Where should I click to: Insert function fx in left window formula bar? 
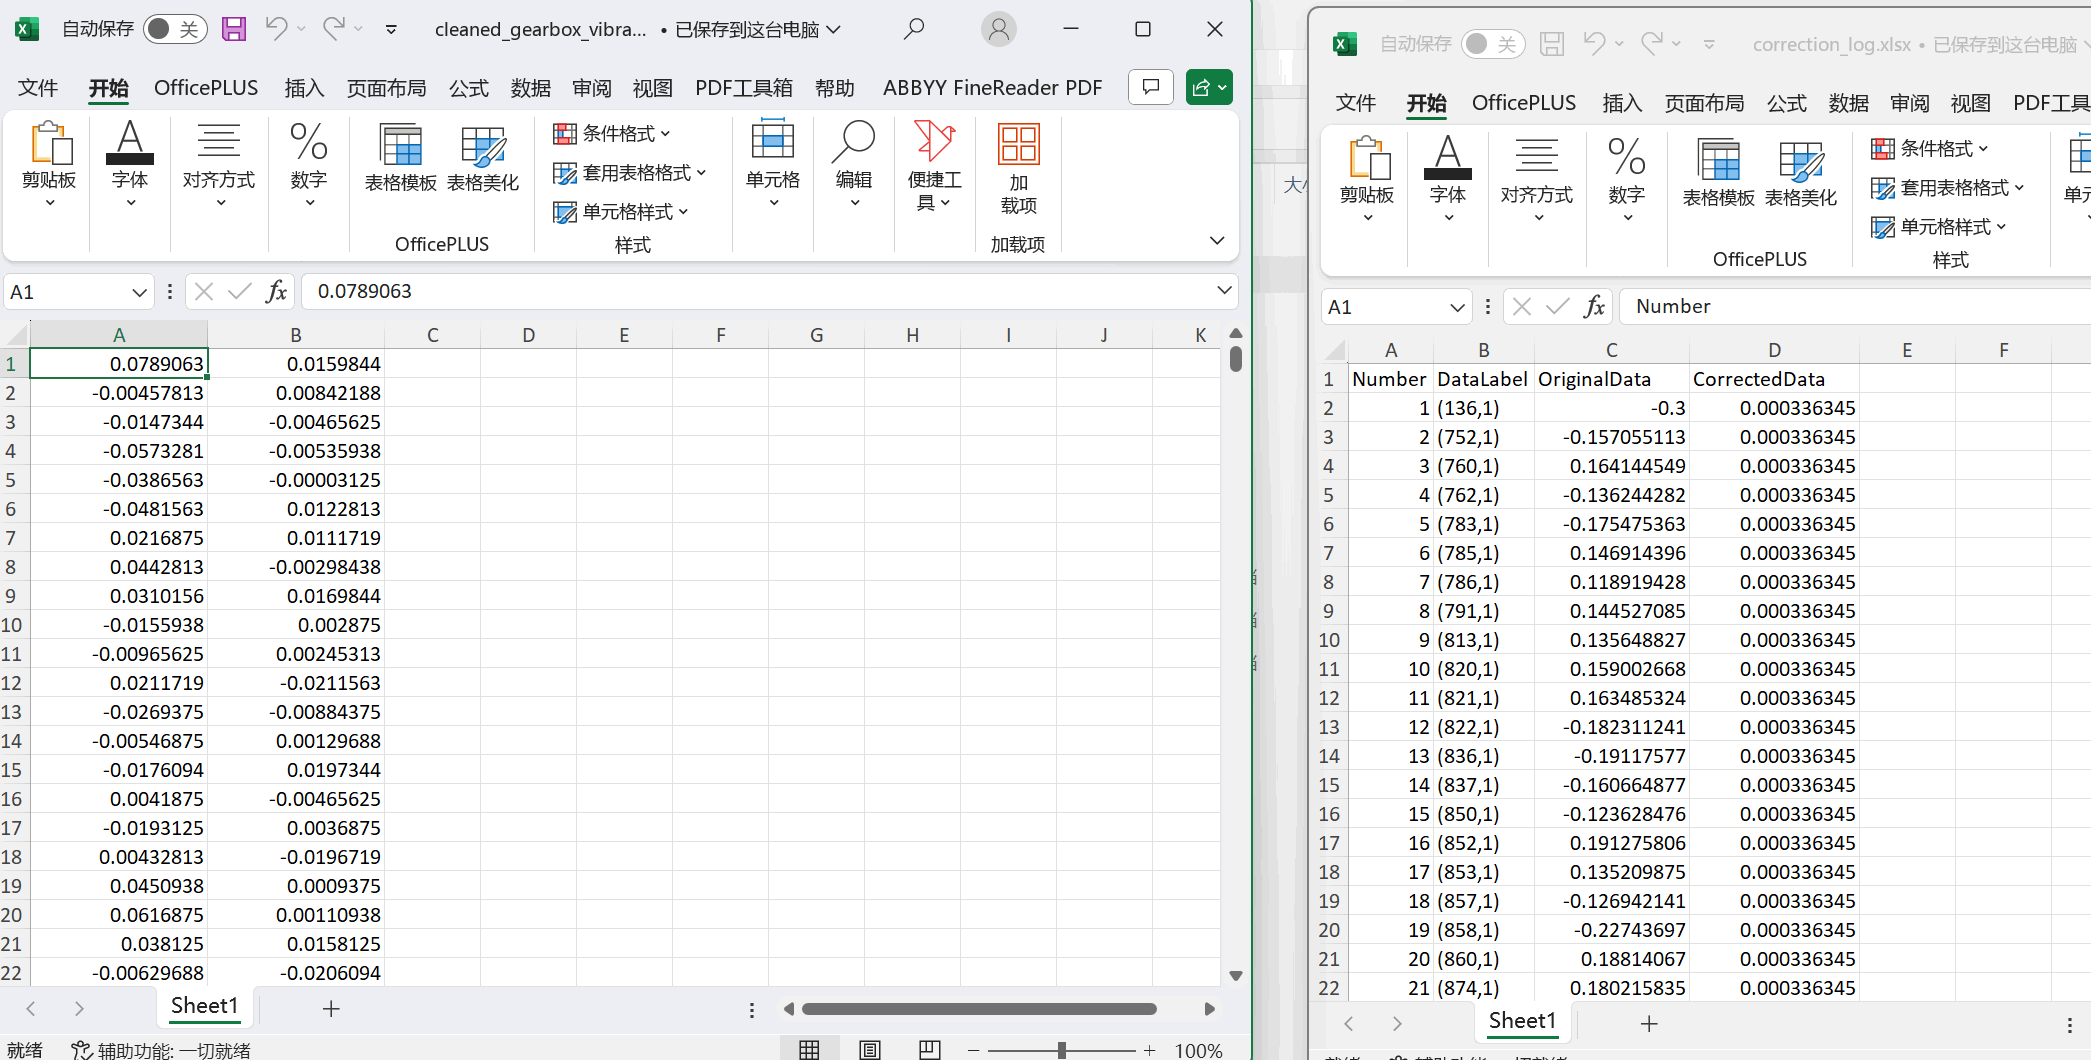276,291
